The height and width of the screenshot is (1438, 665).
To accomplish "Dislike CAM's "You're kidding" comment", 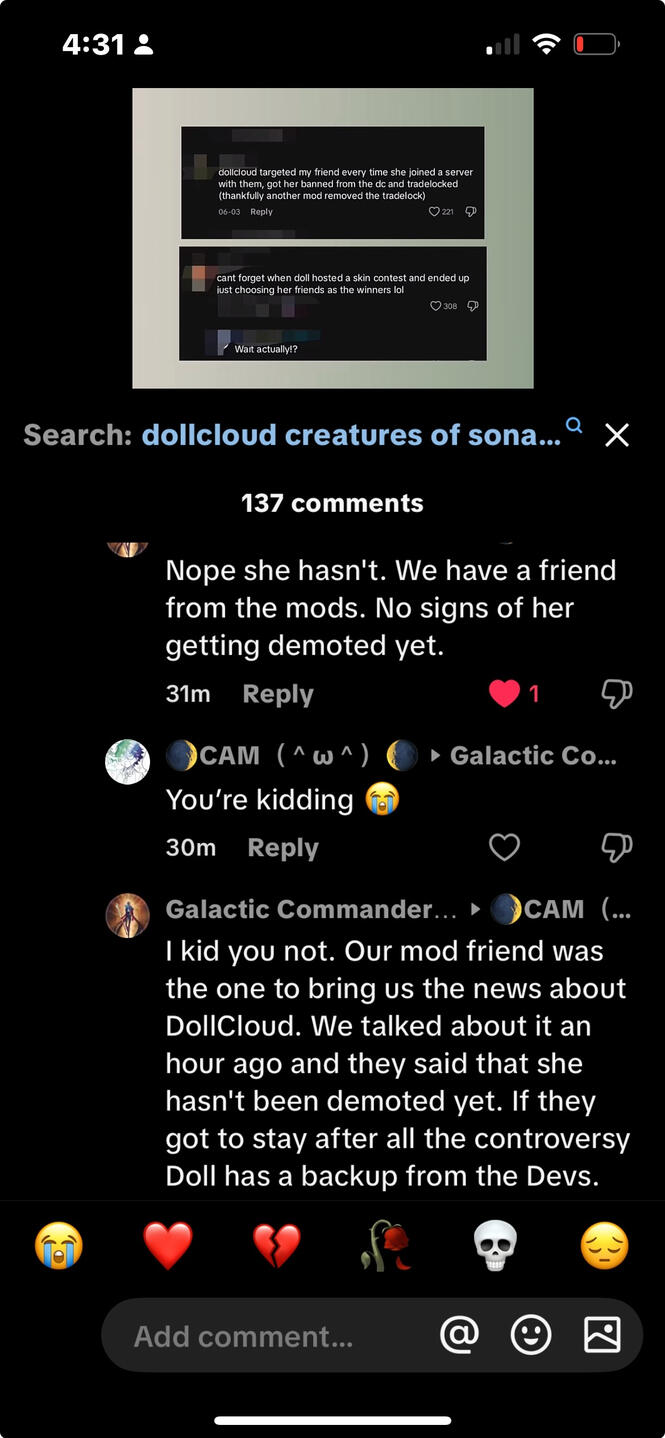I will pyautogui.click(x=616, y=848).
